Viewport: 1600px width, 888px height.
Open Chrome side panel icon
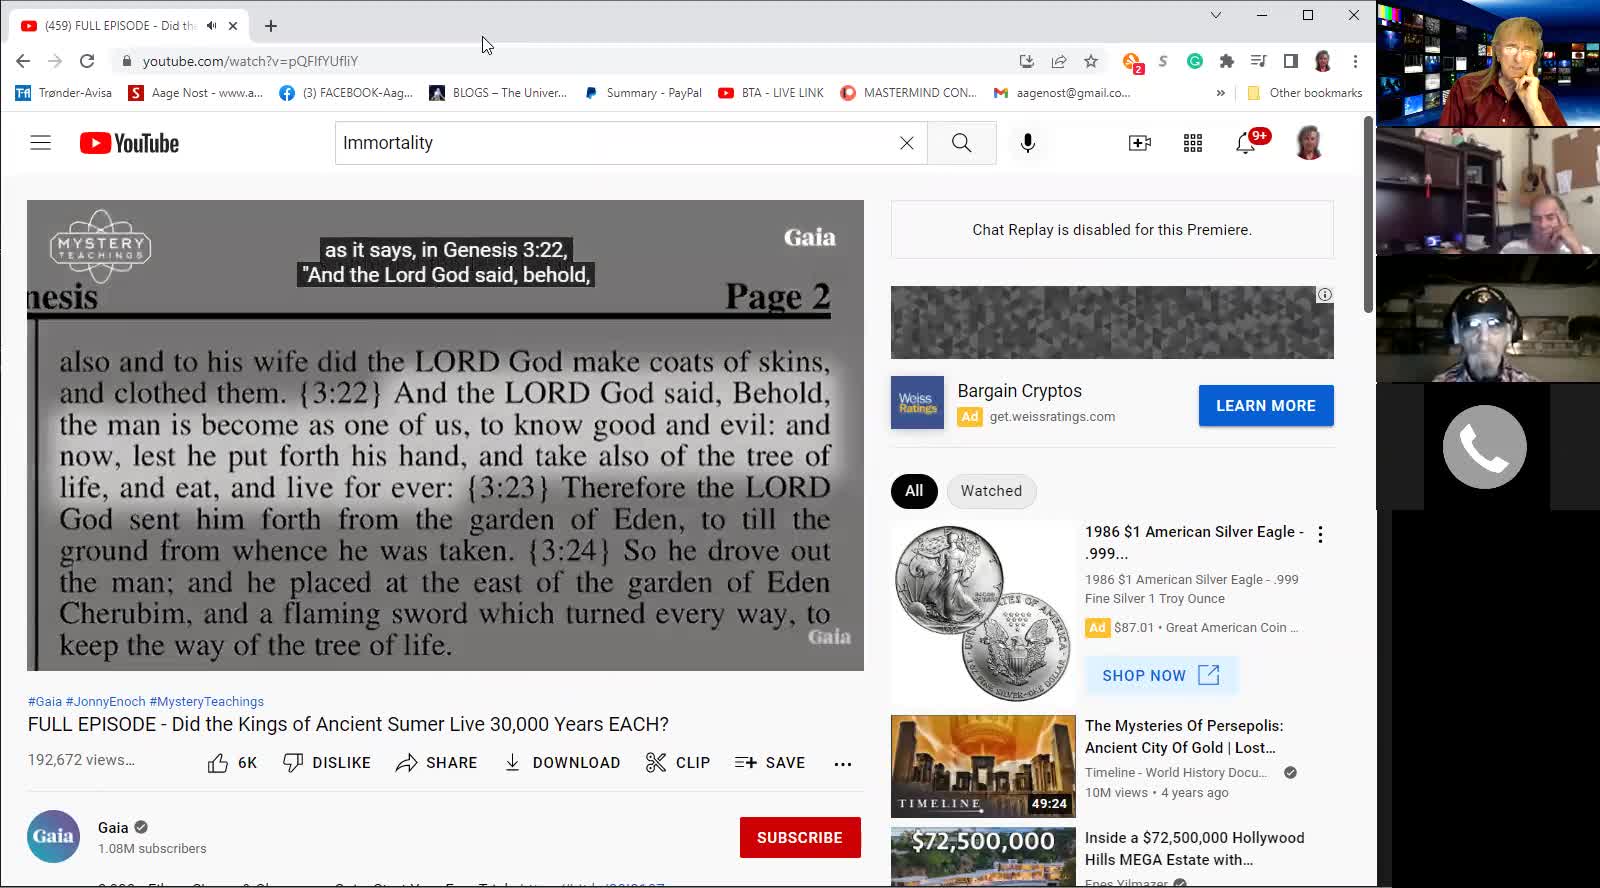(x=1290, y=61)
